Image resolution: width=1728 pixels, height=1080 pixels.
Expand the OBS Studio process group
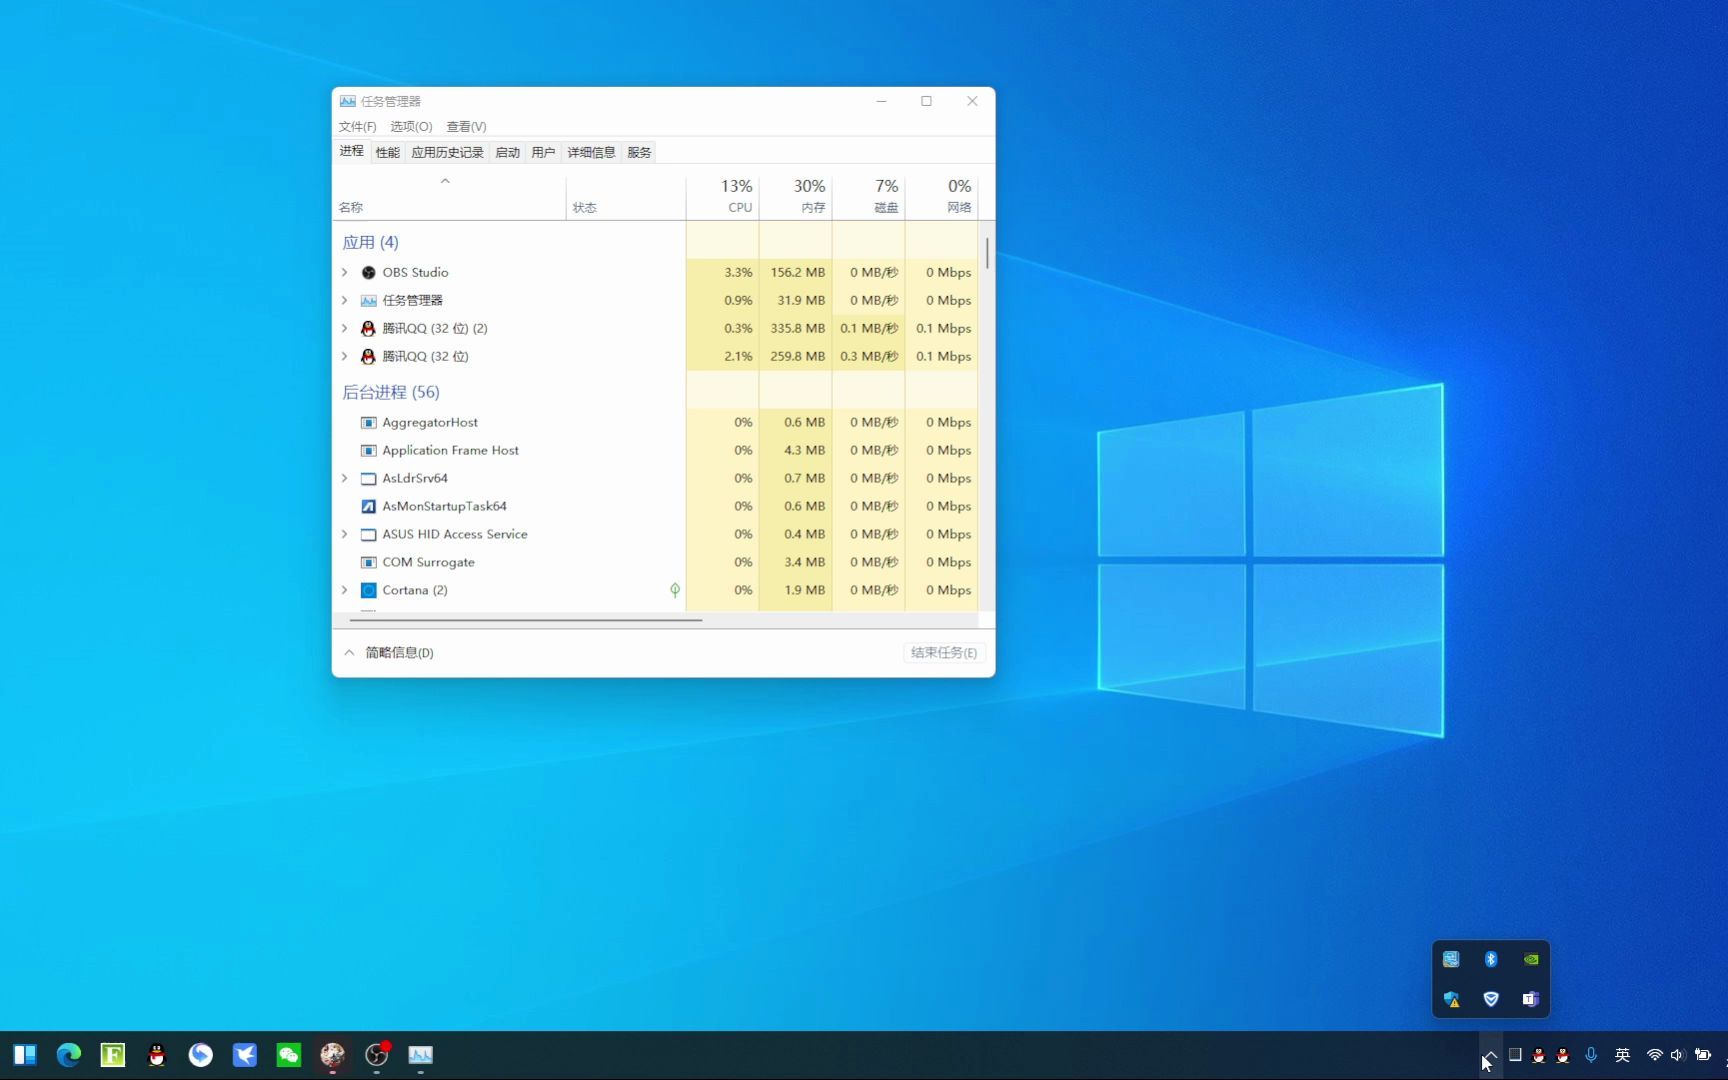click(x=345, y=272)
